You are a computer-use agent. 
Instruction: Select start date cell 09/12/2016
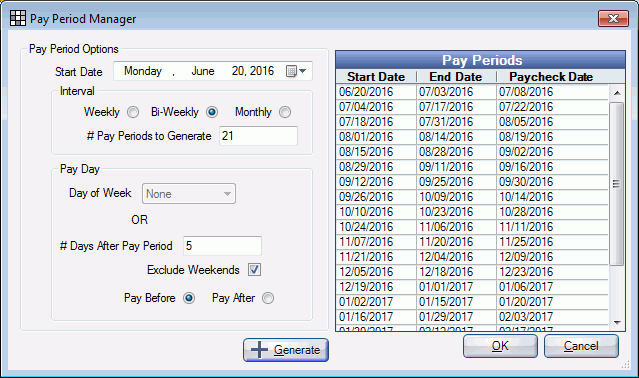click(x=376, y=182)
